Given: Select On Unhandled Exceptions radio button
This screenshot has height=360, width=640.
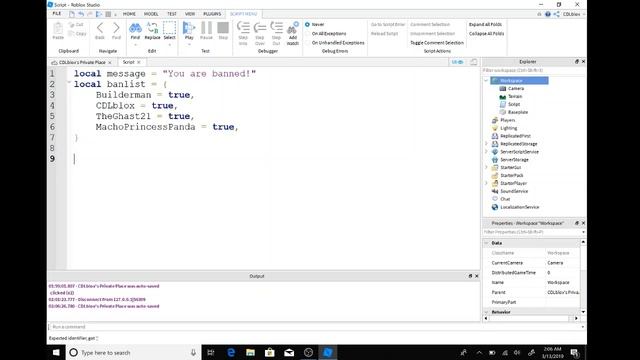Looking at the screenshot, I should click(307, 42).
